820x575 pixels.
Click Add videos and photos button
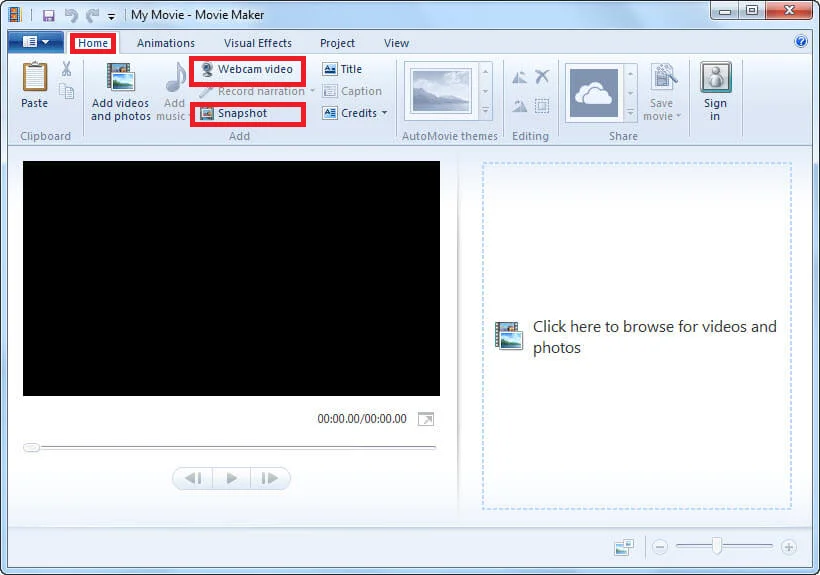121,92
